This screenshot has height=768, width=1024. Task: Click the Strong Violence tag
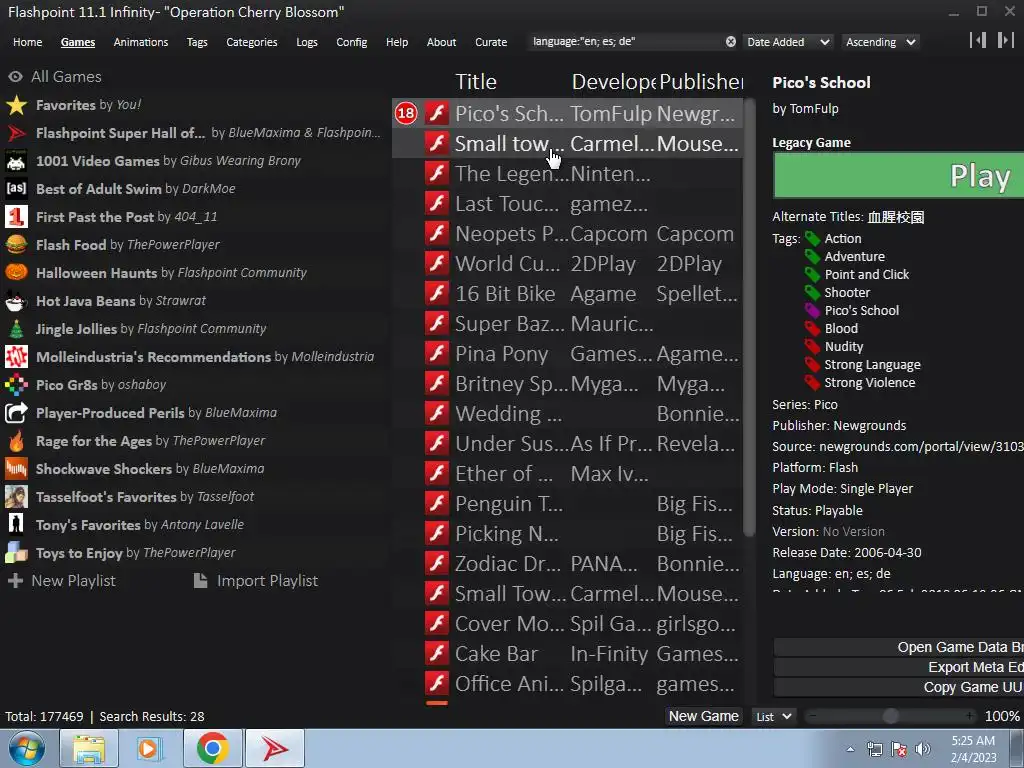[869, 383]
